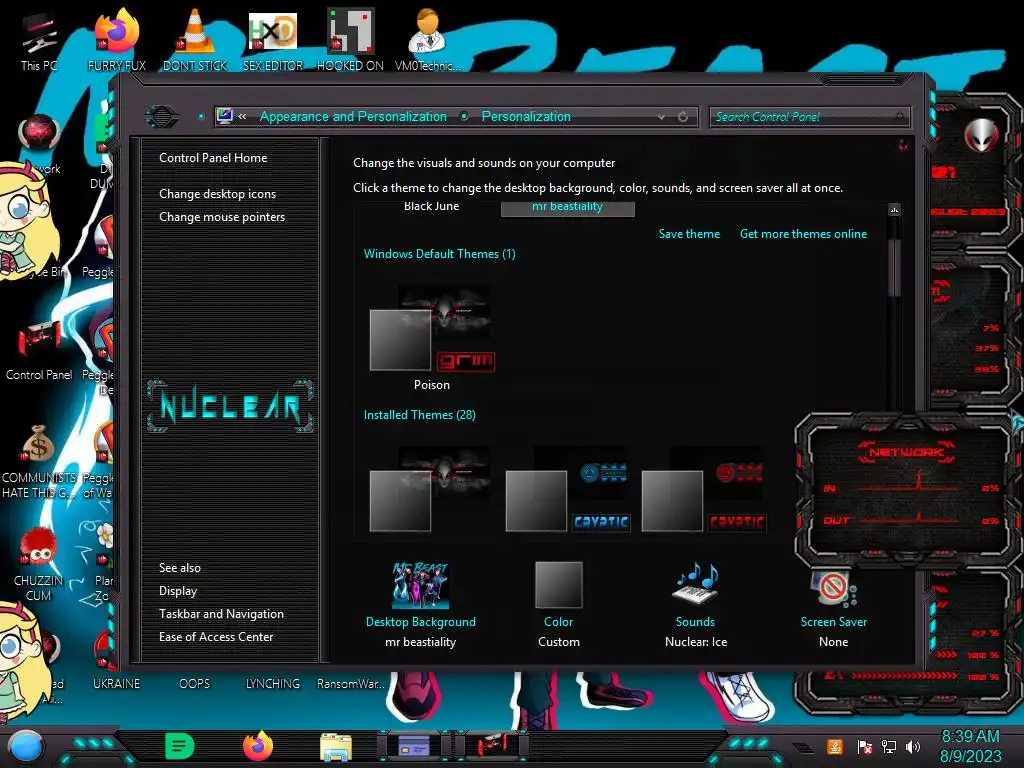Viewport: 1024px width, 768px height.
Task: Select the red Cryptic installed theme
Action: (x=703, y=488)
